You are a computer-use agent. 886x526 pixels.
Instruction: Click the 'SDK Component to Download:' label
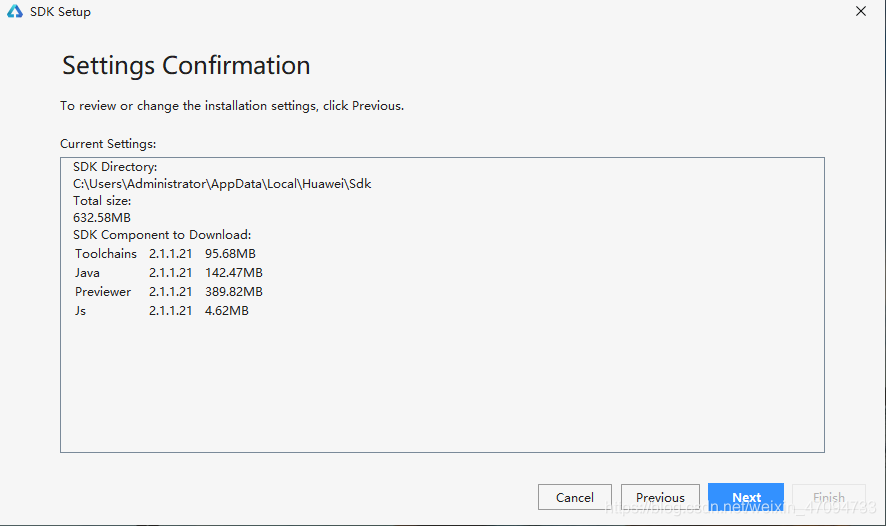tap(162, 234)
